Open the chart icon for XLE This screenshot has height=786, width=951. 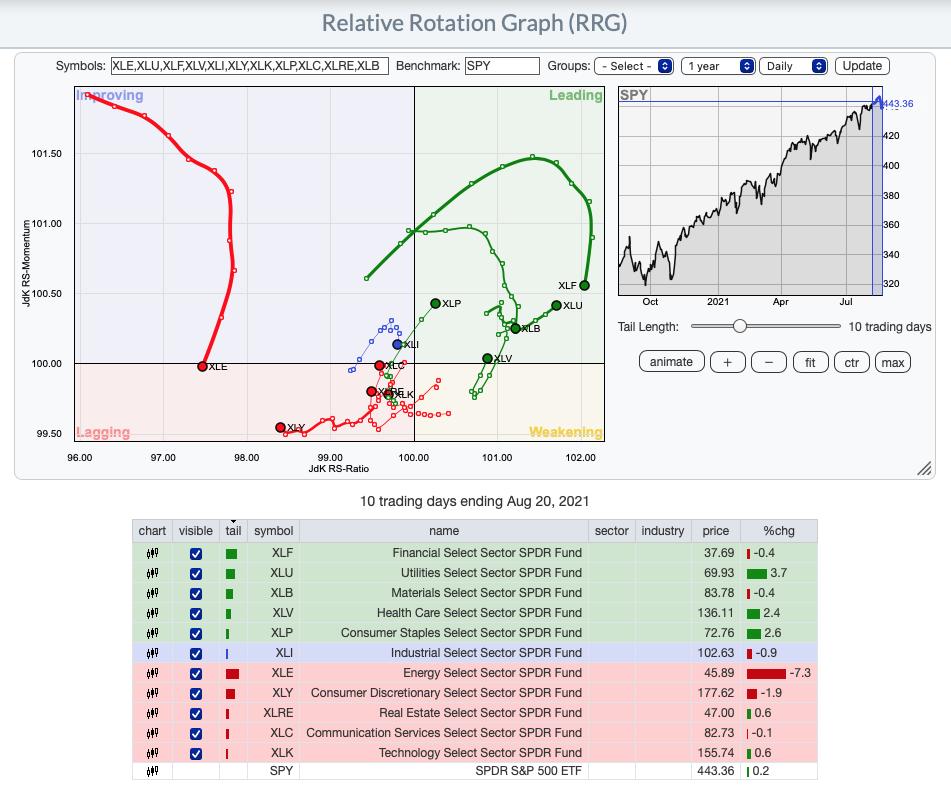pos(152,673)
